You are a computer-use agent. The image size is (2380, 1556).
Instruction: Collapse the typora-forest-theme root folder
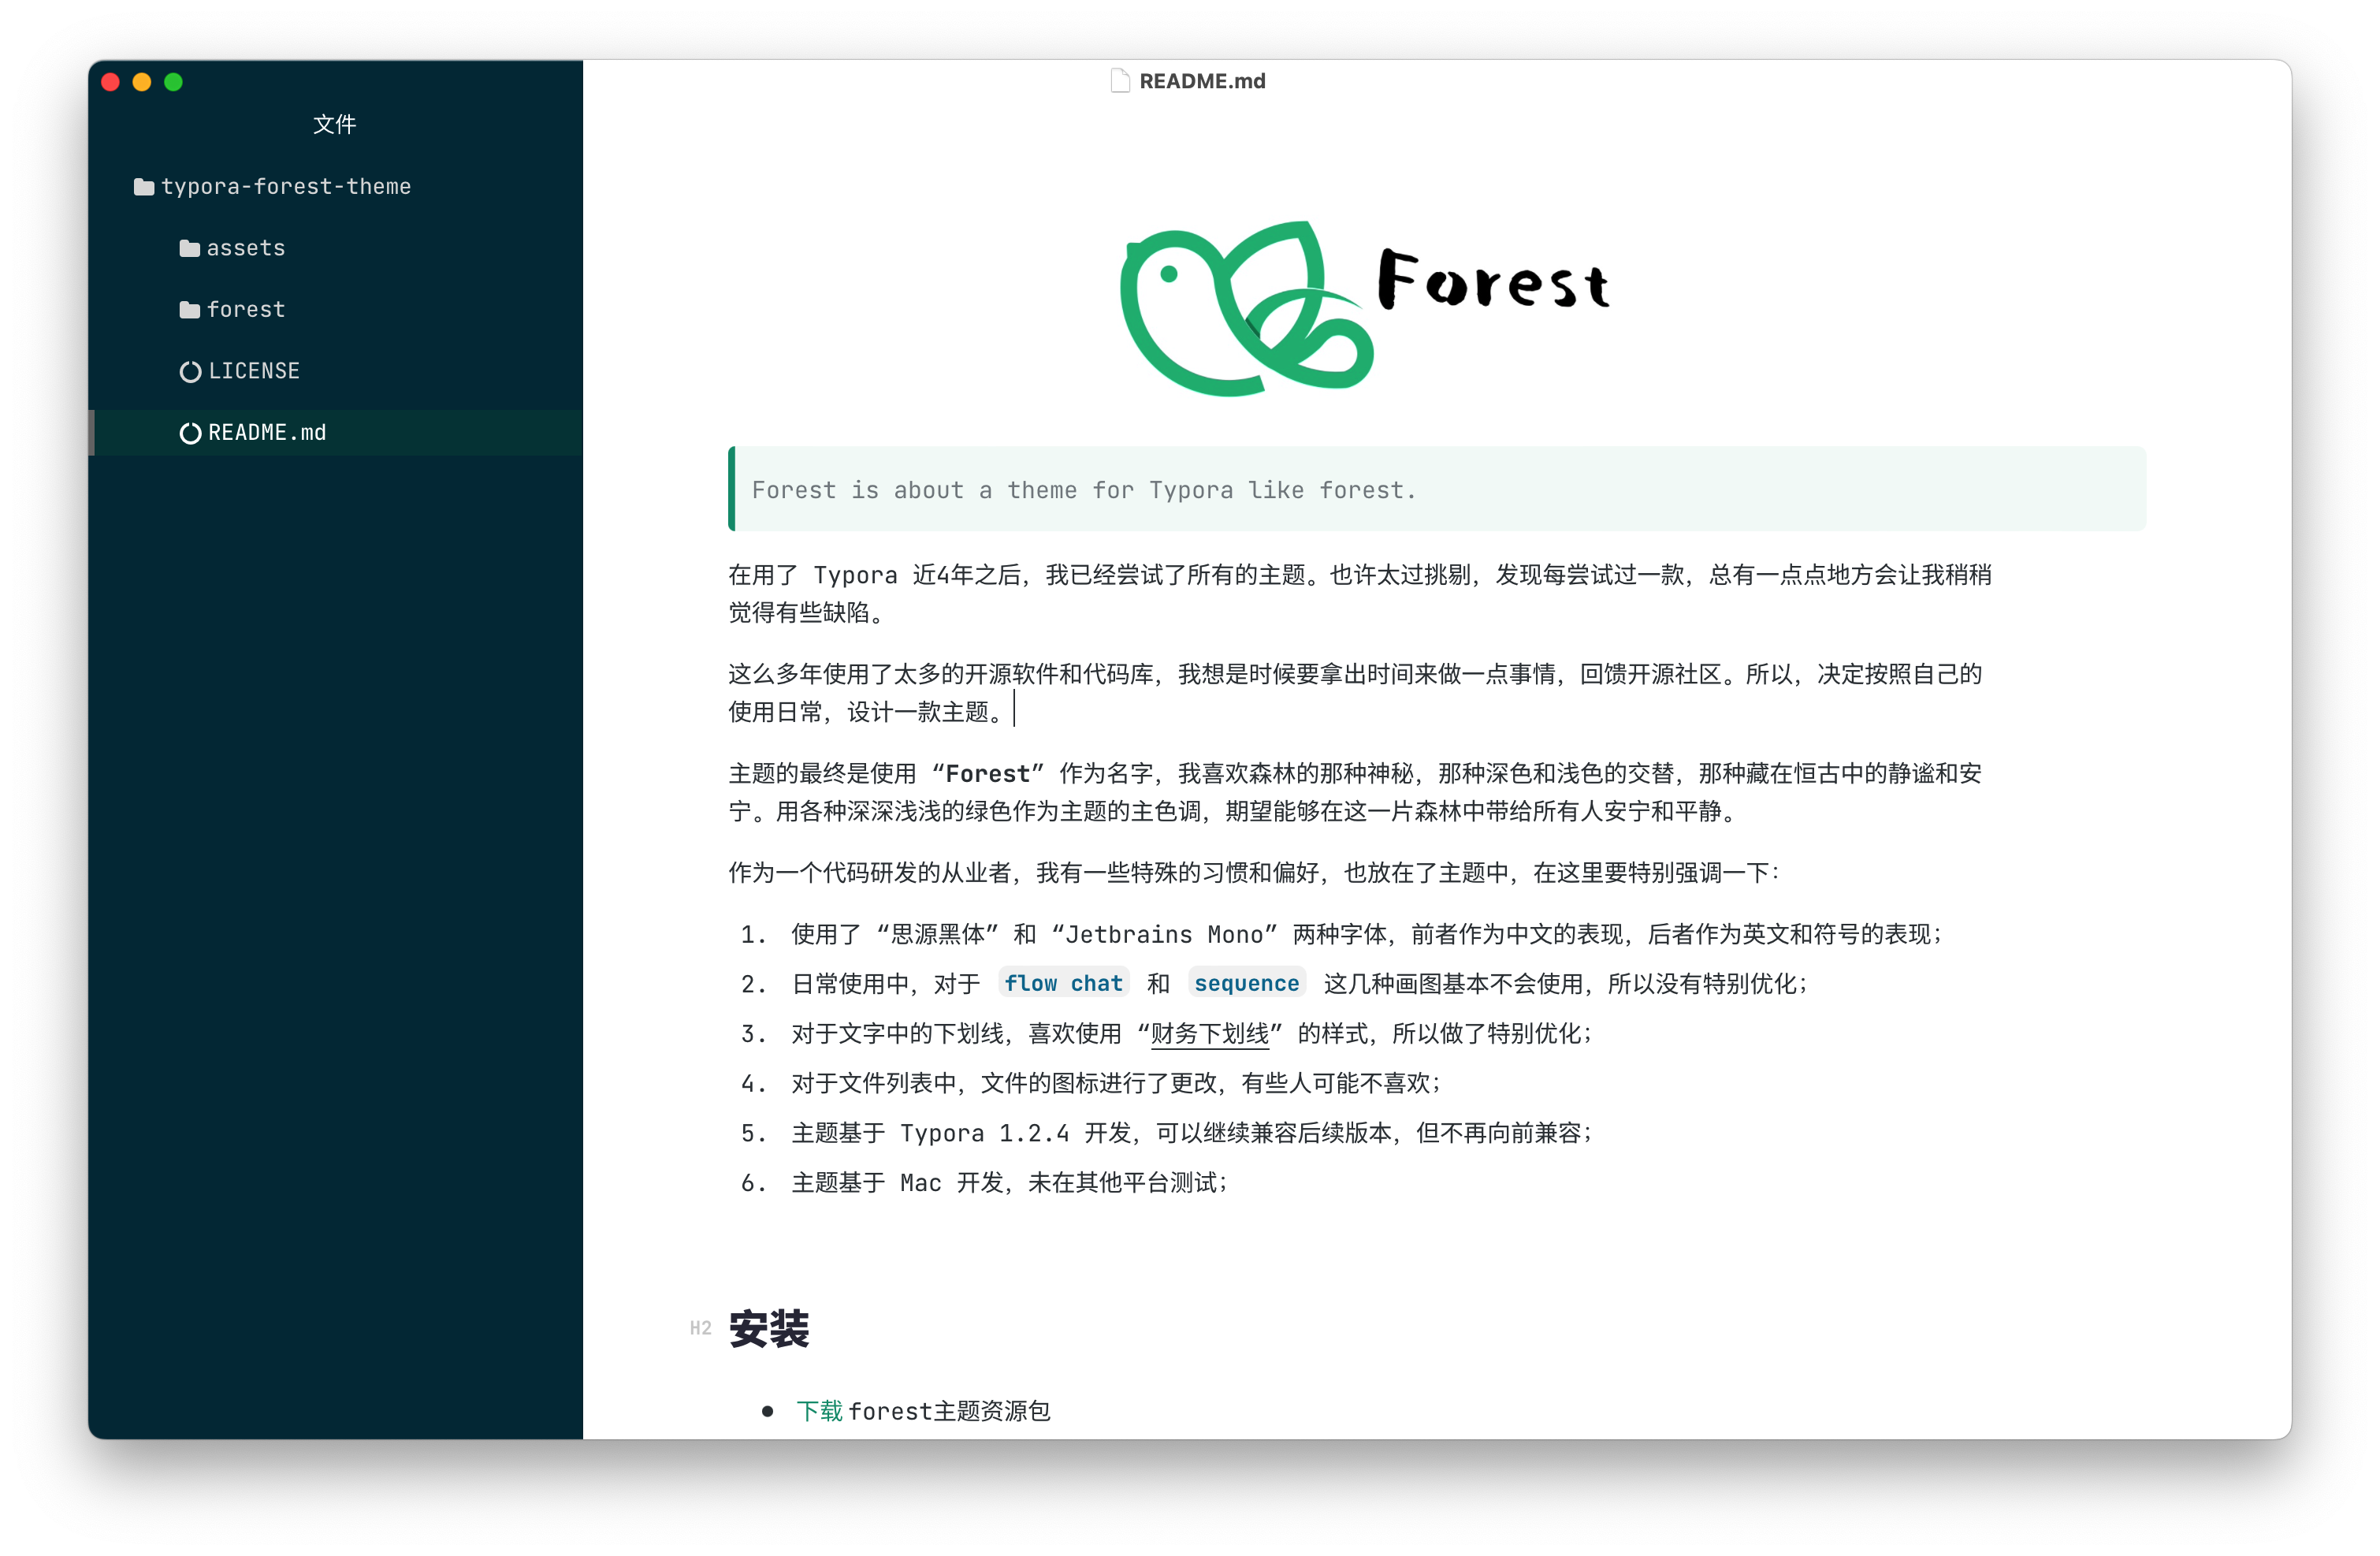tap(286, 187)
